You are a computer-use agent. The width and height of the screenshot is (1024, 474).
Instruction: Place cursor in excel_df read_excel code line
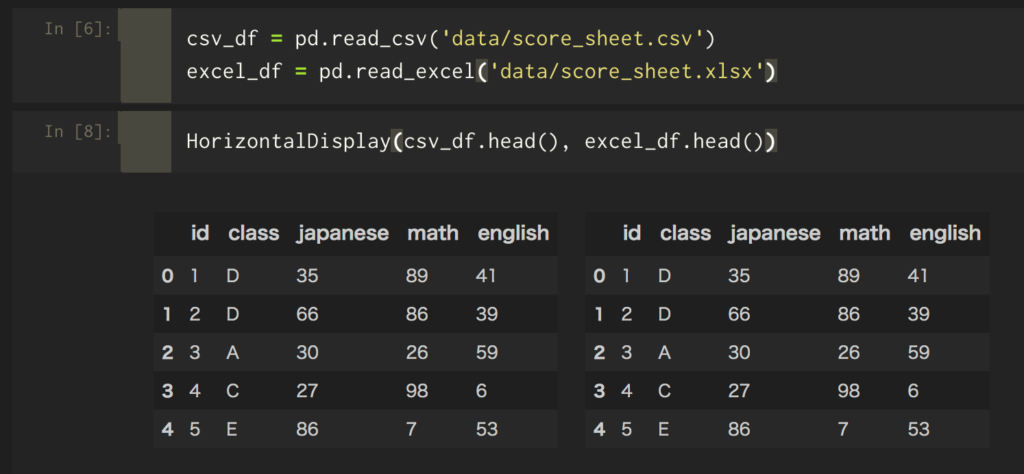click(481, 71)
